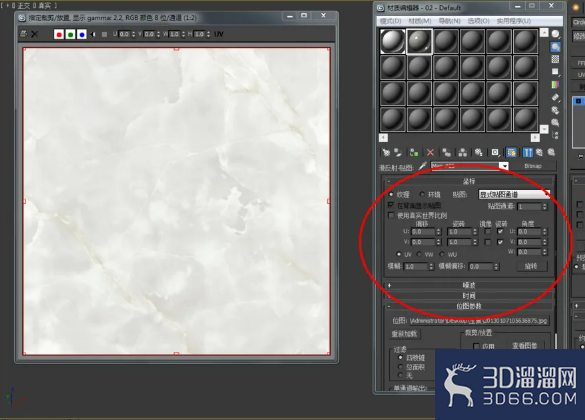Open the 模式(D) menu in material editor

391,21
